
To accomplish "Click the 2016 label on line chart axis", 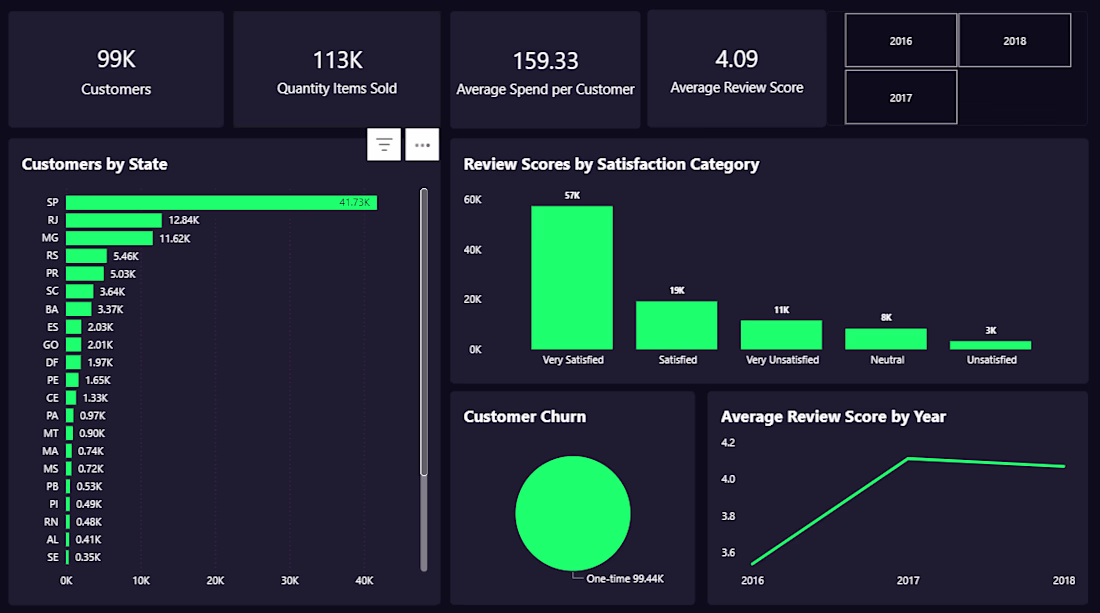I will coord(753,580).
